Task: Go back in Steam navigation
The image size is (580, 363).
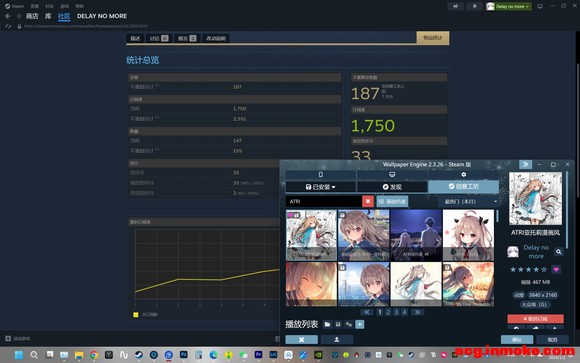Action: [8, 16]
